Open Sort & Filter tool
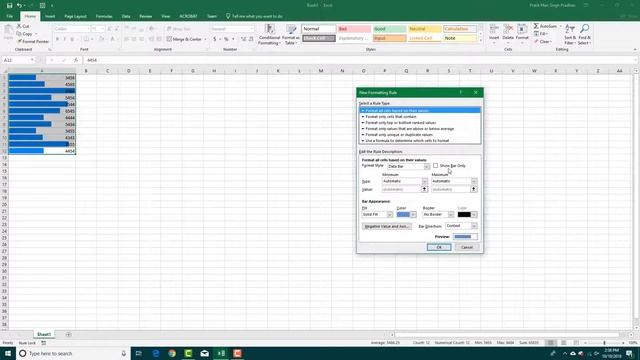 [570, 34]
